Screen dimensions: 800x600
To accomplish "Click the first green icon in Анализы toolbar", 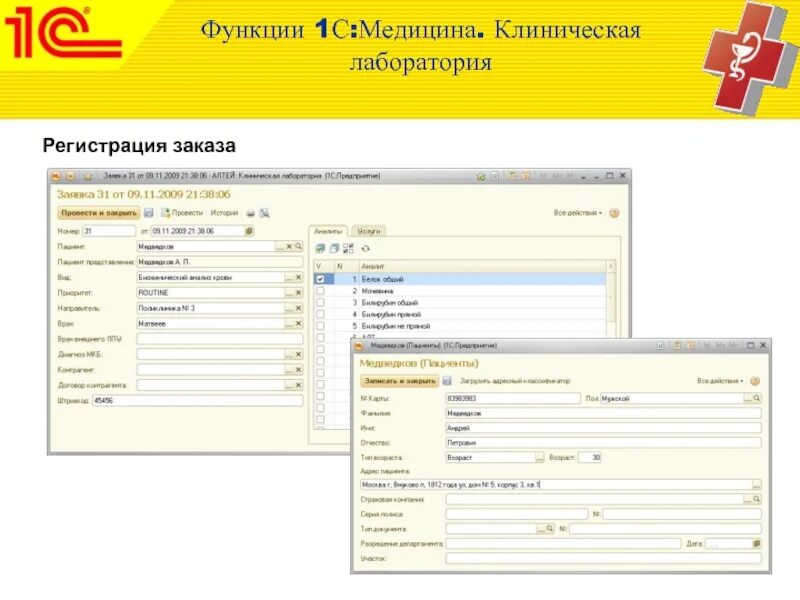I will pyautogui.click(x=320, y=248).
